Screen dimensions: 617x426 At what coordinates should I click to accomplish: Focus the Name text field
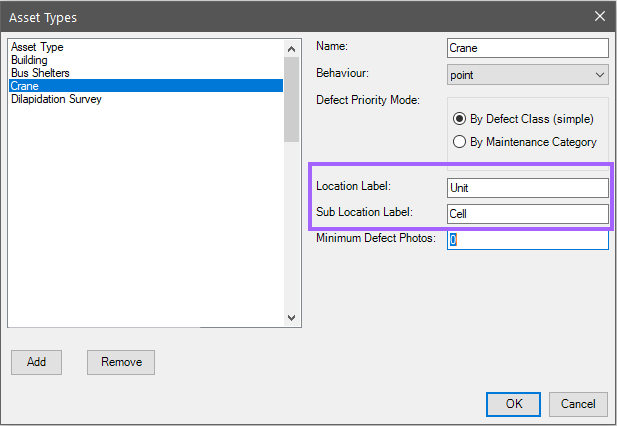(x=527, y=48)
